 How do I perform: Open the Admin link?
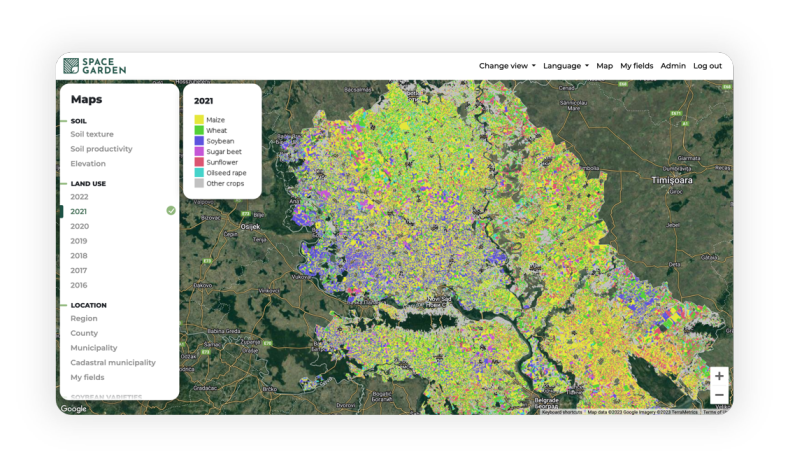pyautogui.click(x=673, y=66)
